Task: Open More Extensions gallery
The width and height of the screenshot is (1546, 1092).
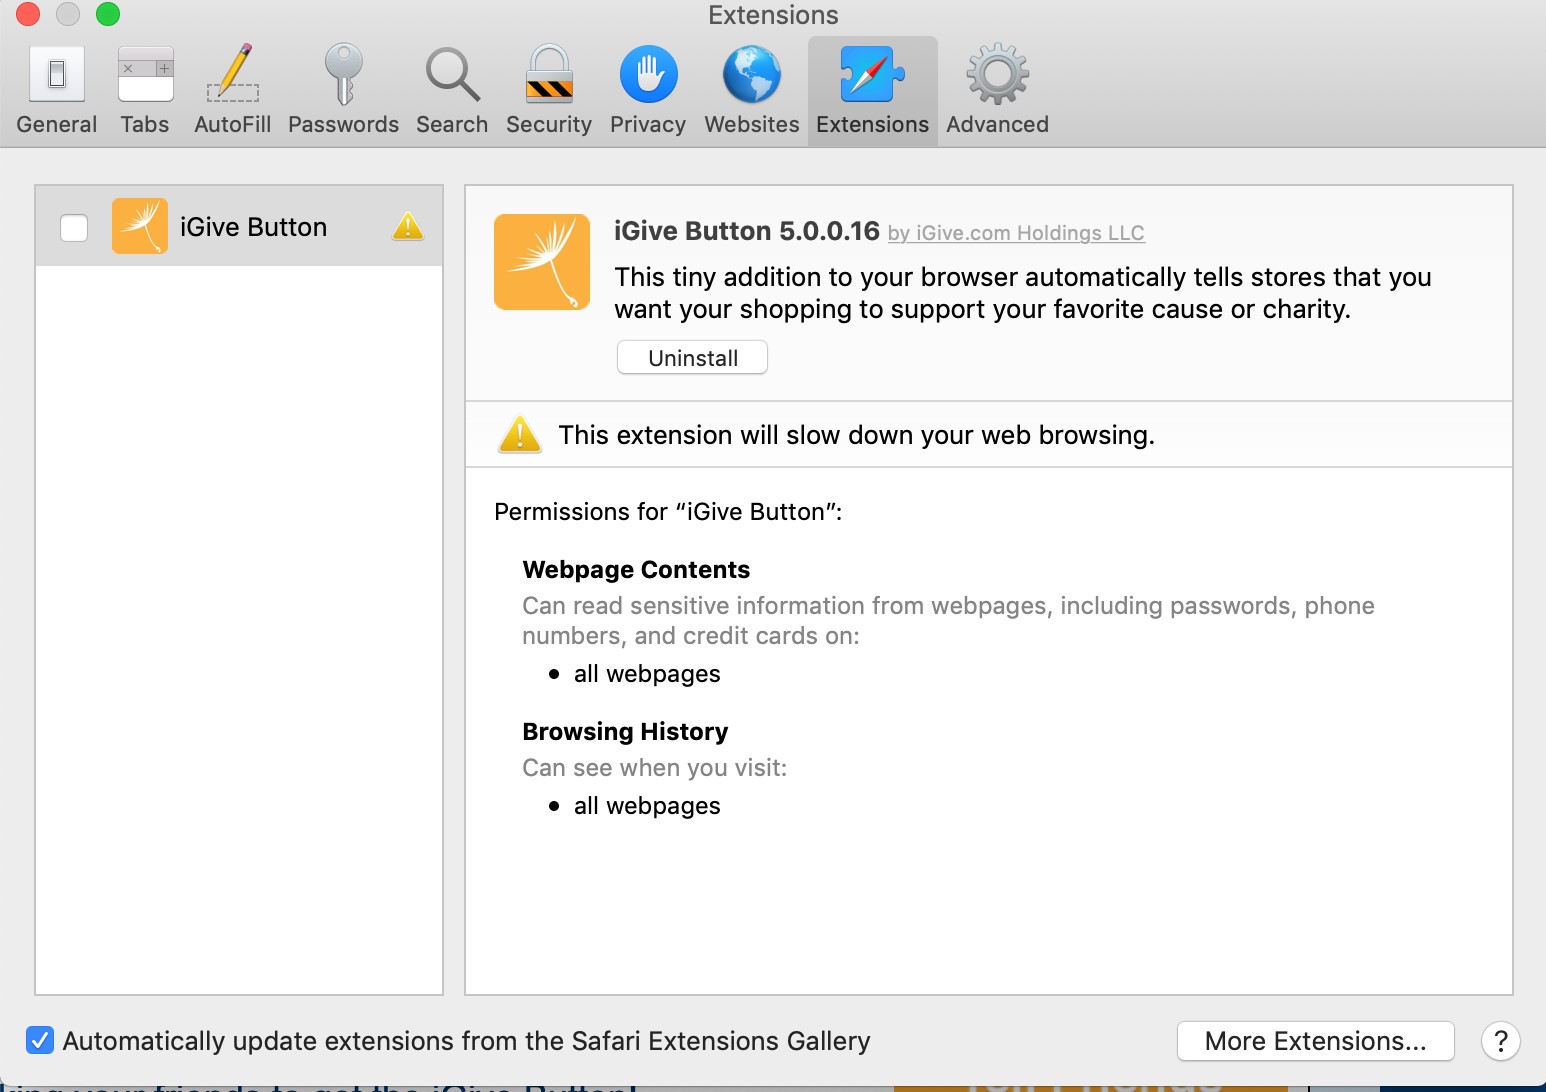Action: point(1315,1041)
